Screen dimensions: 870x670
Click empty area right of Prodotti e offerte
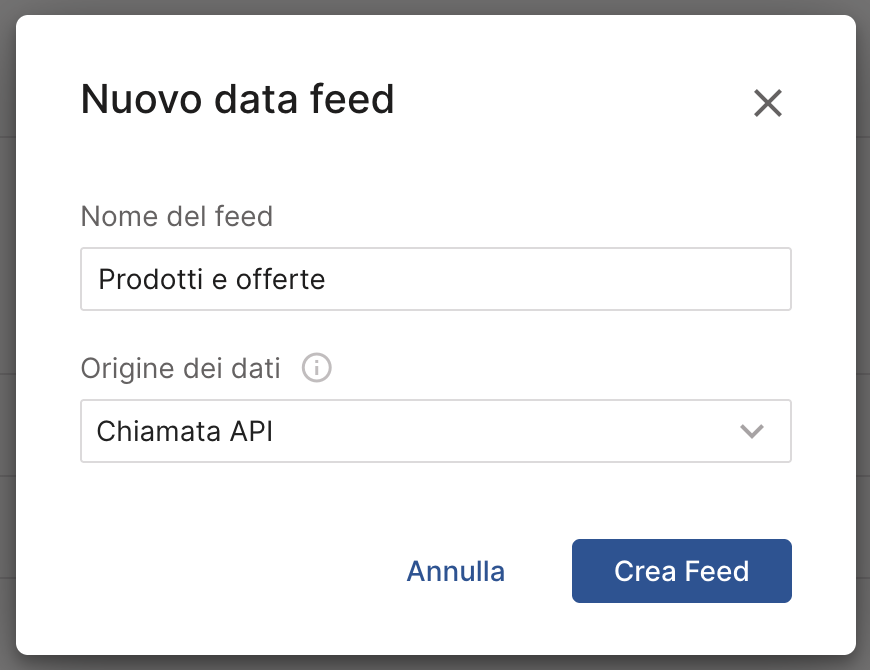click(x=560, y=279)
